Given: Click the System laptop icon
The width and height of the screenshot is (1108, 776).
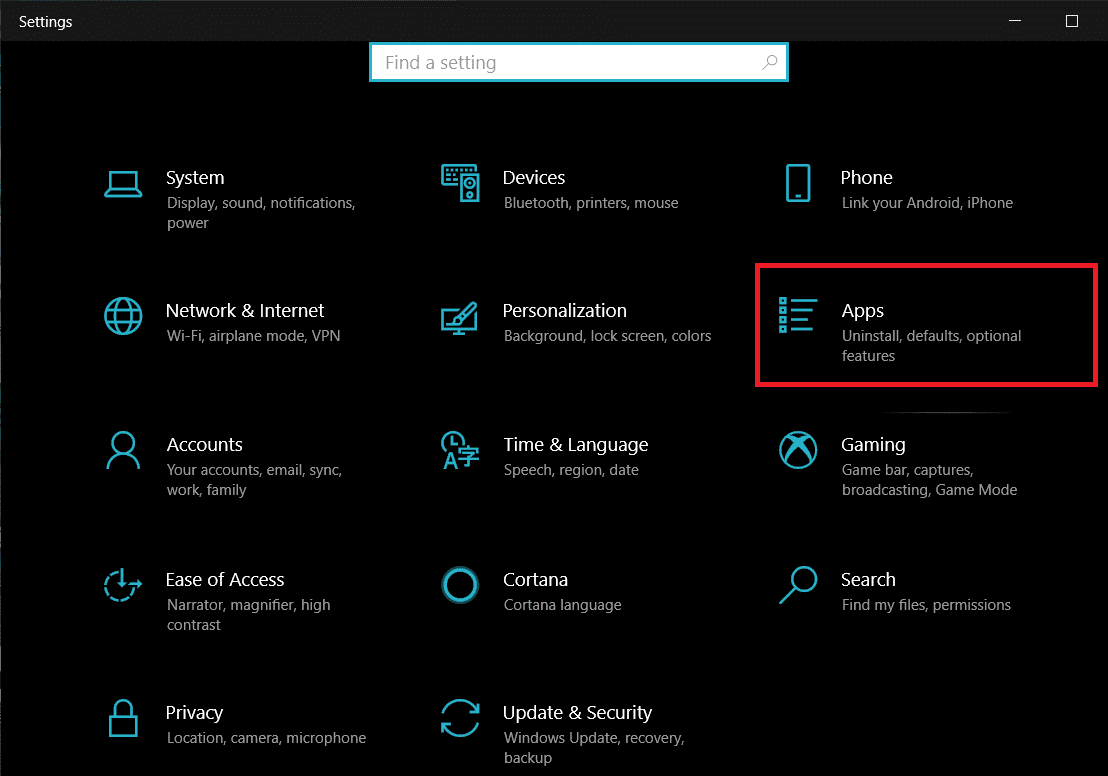Looking at the screenshot, I should click(x=123, y=183).
